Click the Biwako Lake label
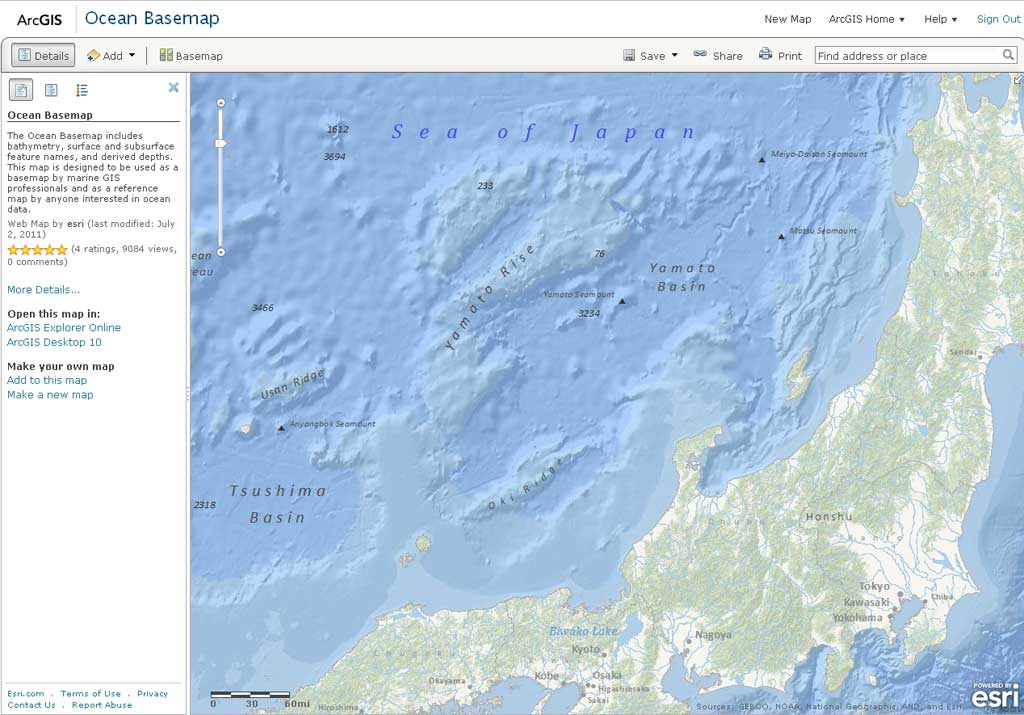1024x715 pixels. click(x=583, y=631)
